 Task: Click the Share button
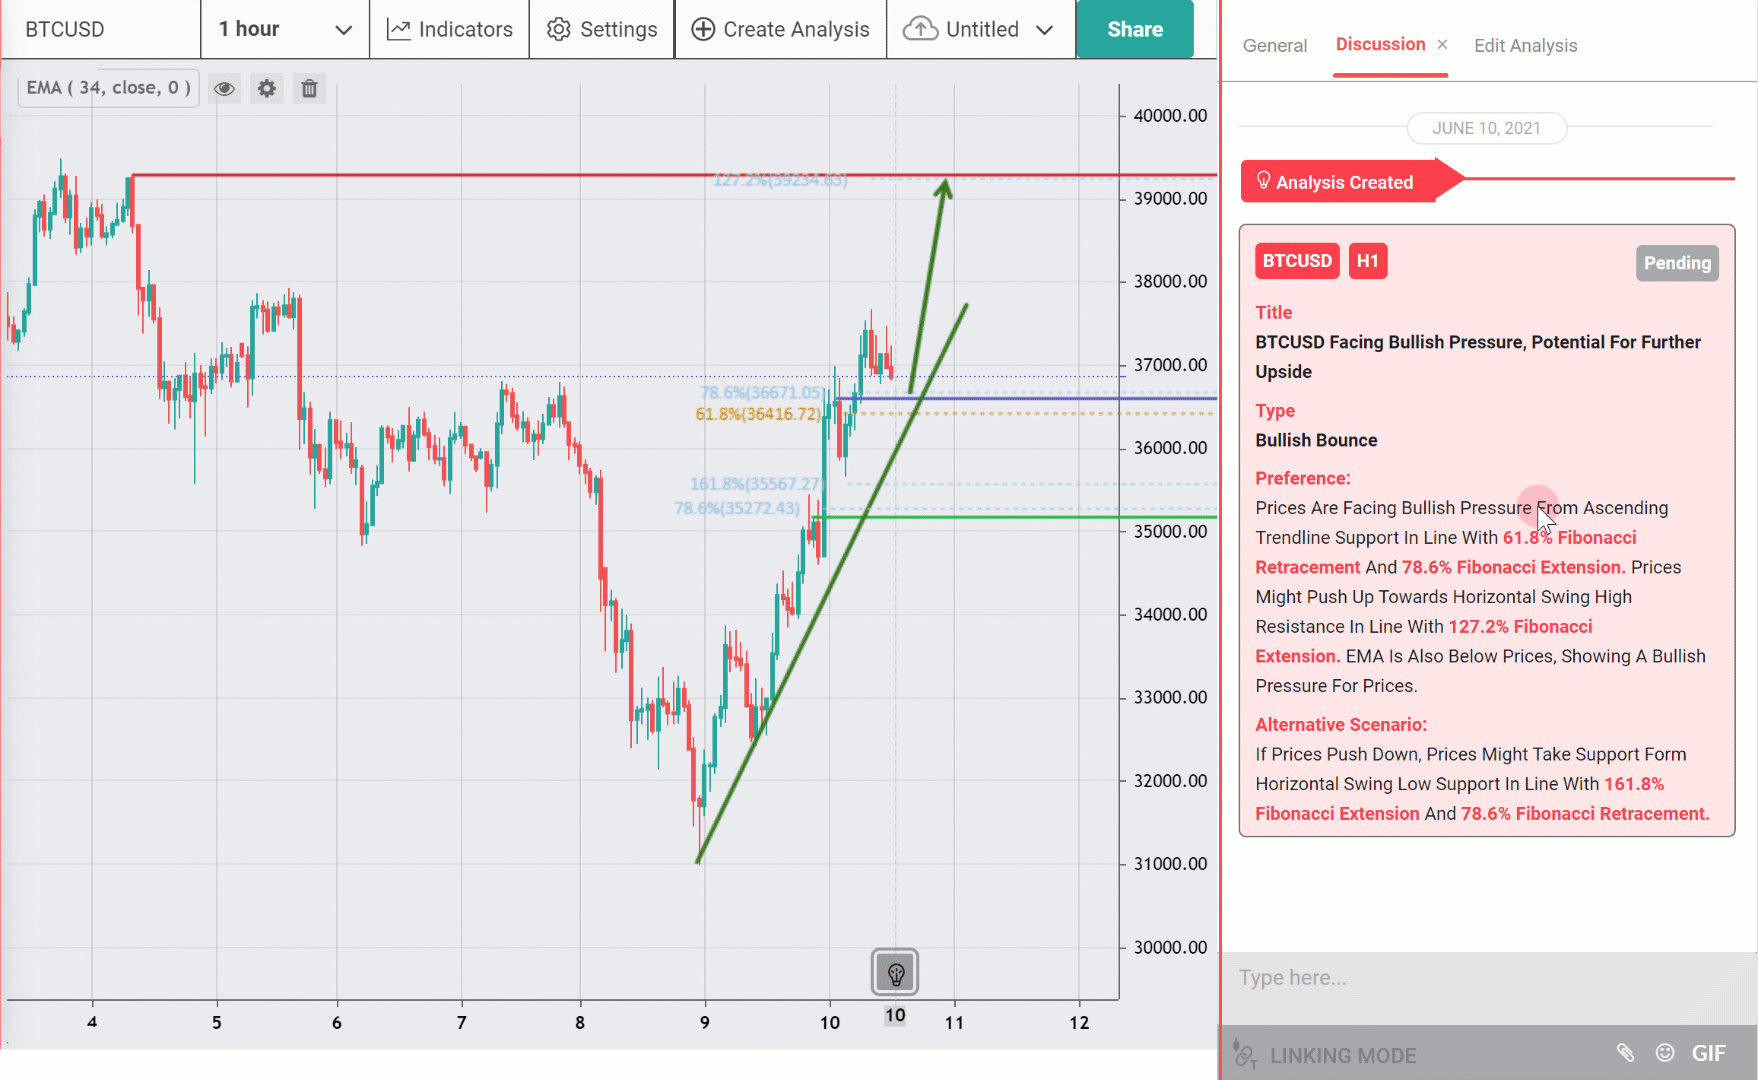click(x=1135, y=29)
